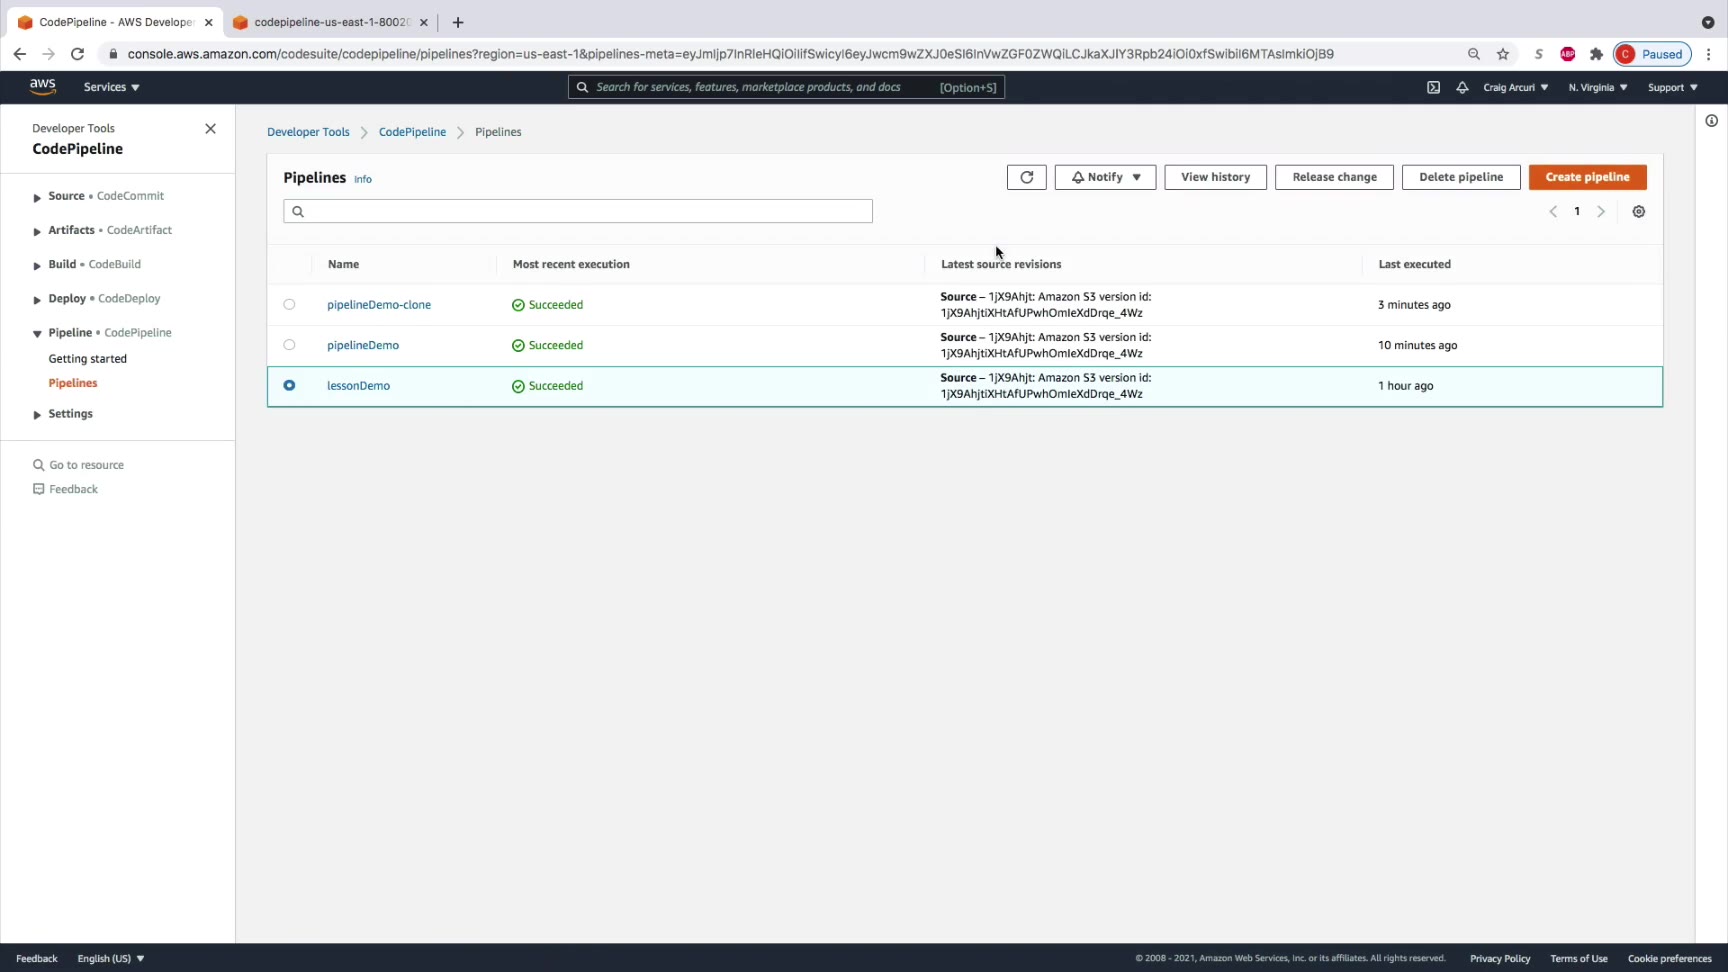The height and width of the screenshot is (972, 1728).
Task: Open table preferences gear icon
Action: coord(1639,211)
